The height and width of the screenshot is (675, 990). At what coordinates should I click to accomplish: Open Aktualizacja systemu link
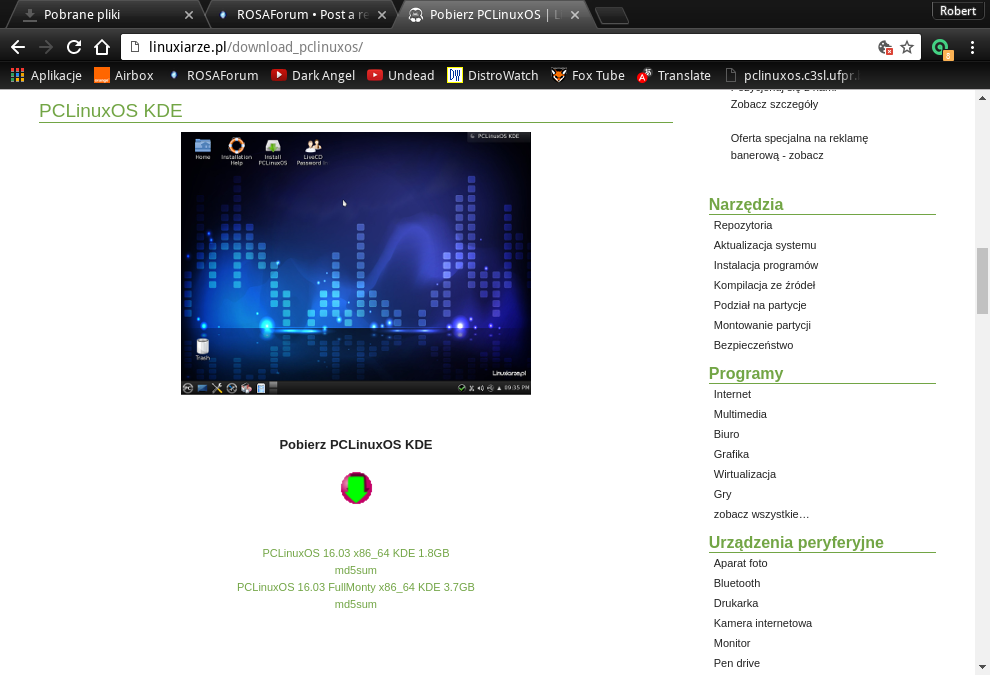[x=765, y=246]
